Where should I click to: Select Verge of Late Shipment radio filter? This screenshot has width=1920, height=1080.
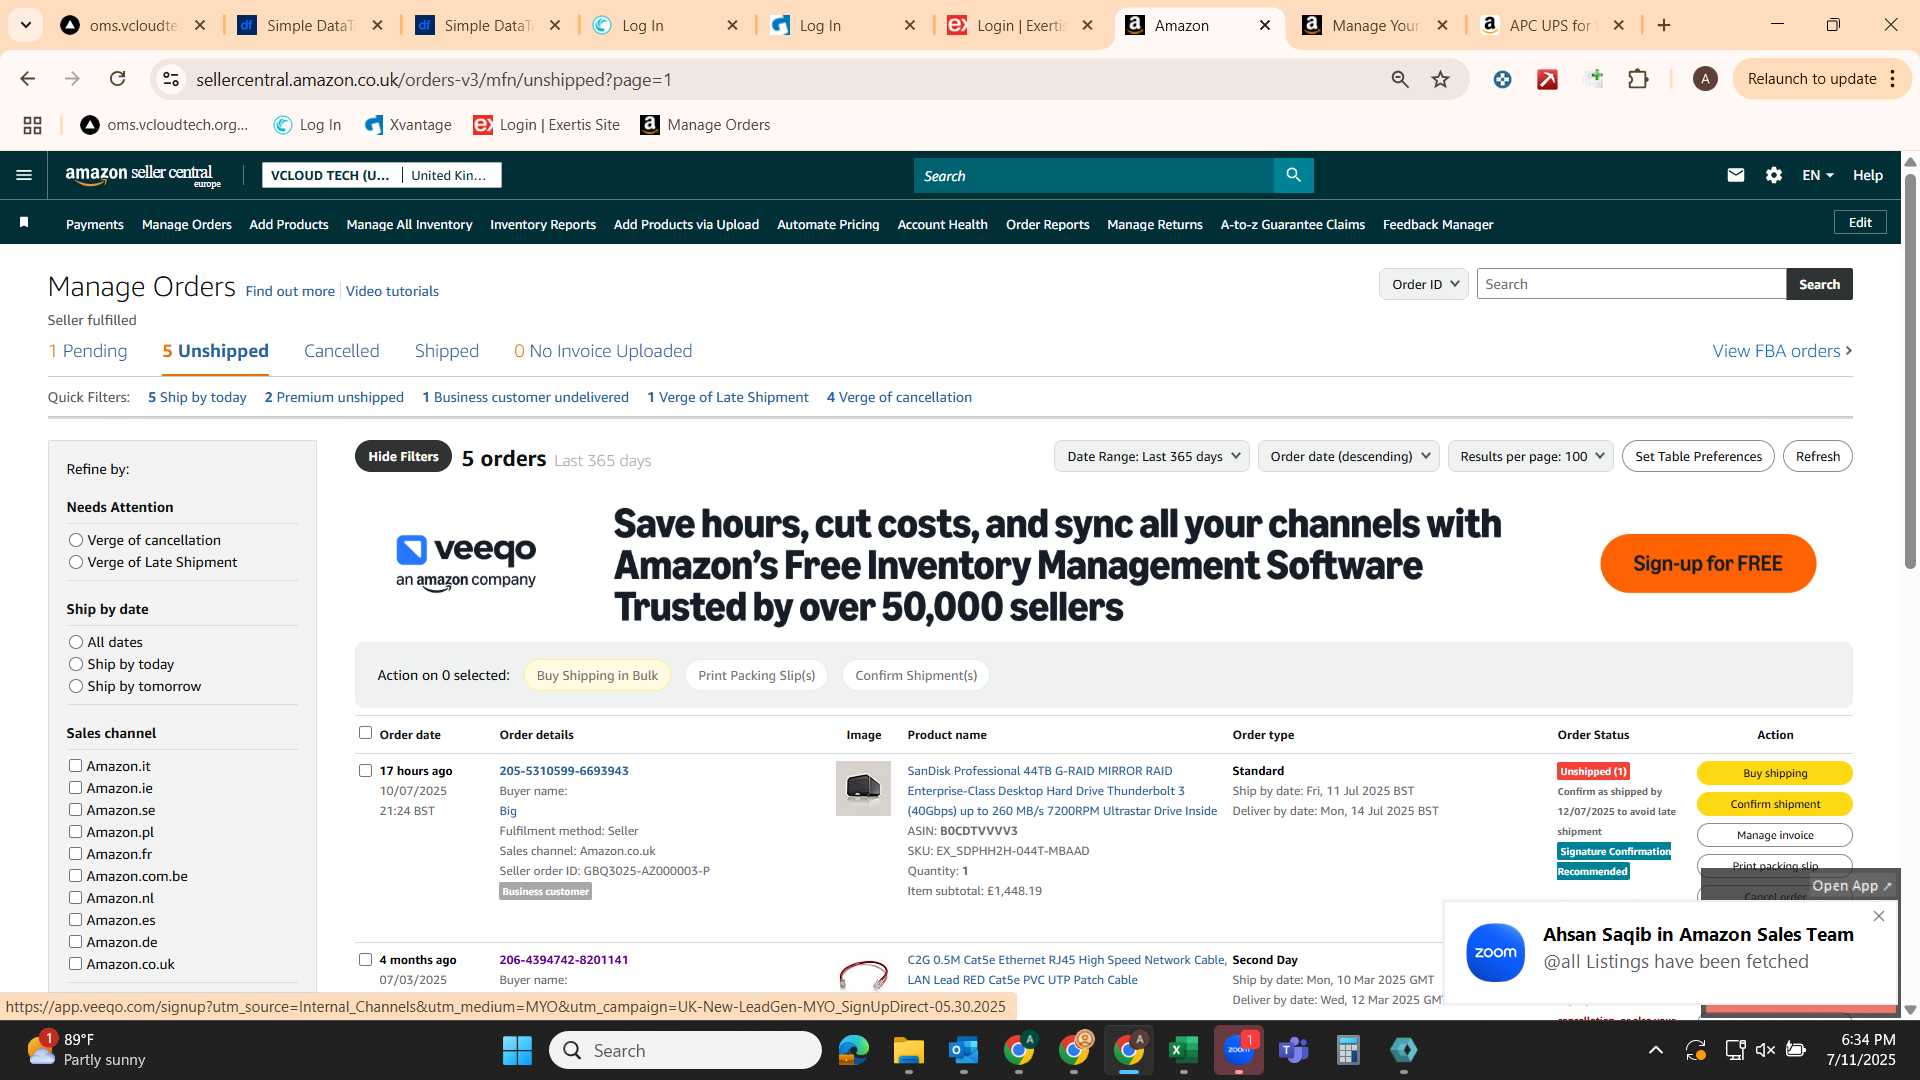75,562
